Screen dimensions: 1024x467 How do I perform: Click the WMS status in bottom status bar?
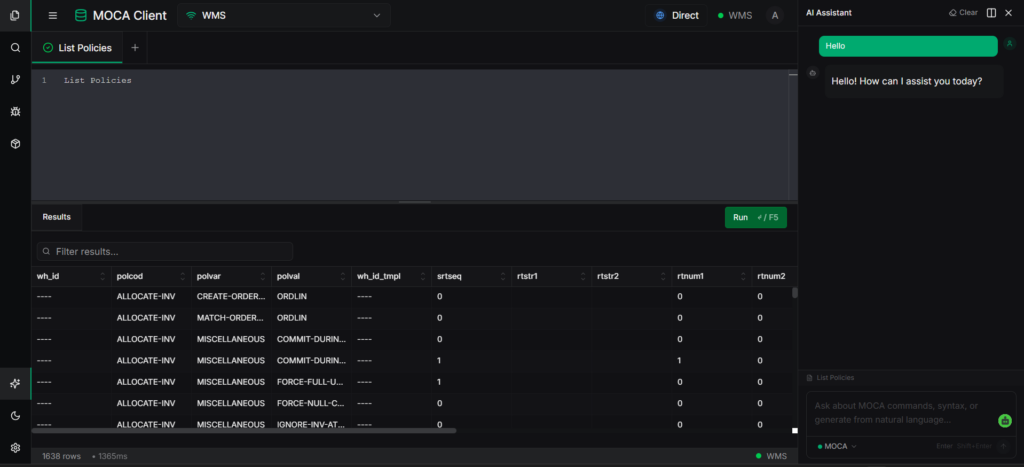click(x=771, y=456)
